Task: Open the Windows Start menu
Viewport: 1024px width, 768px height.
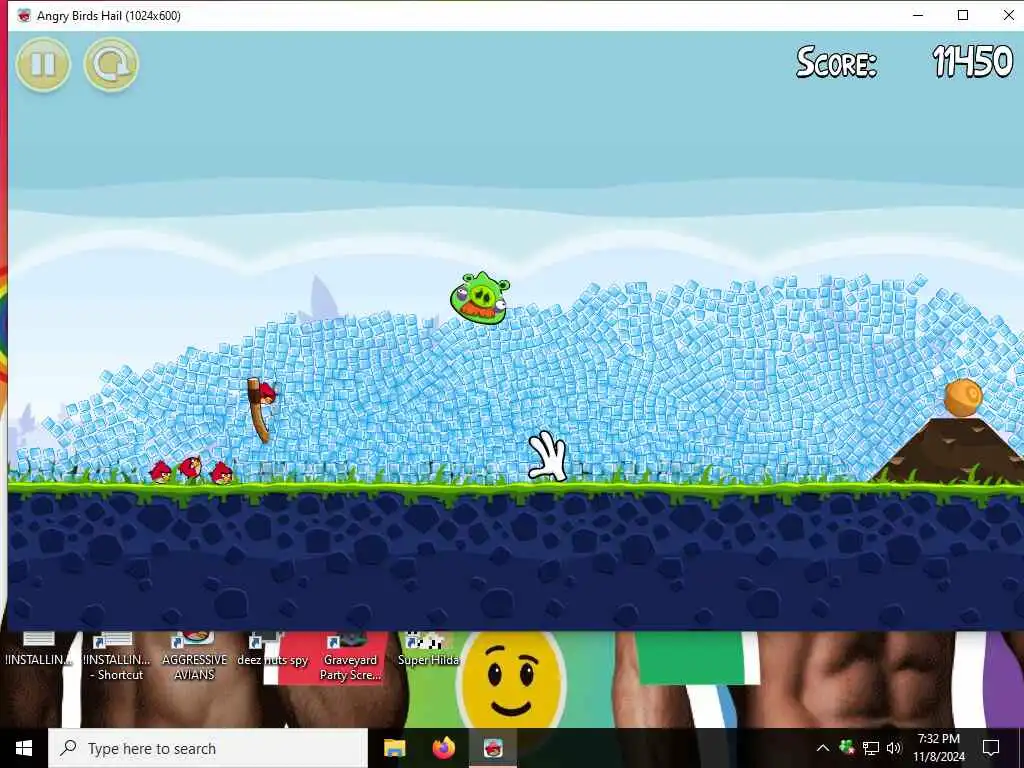Action: (x=24, y=748)
